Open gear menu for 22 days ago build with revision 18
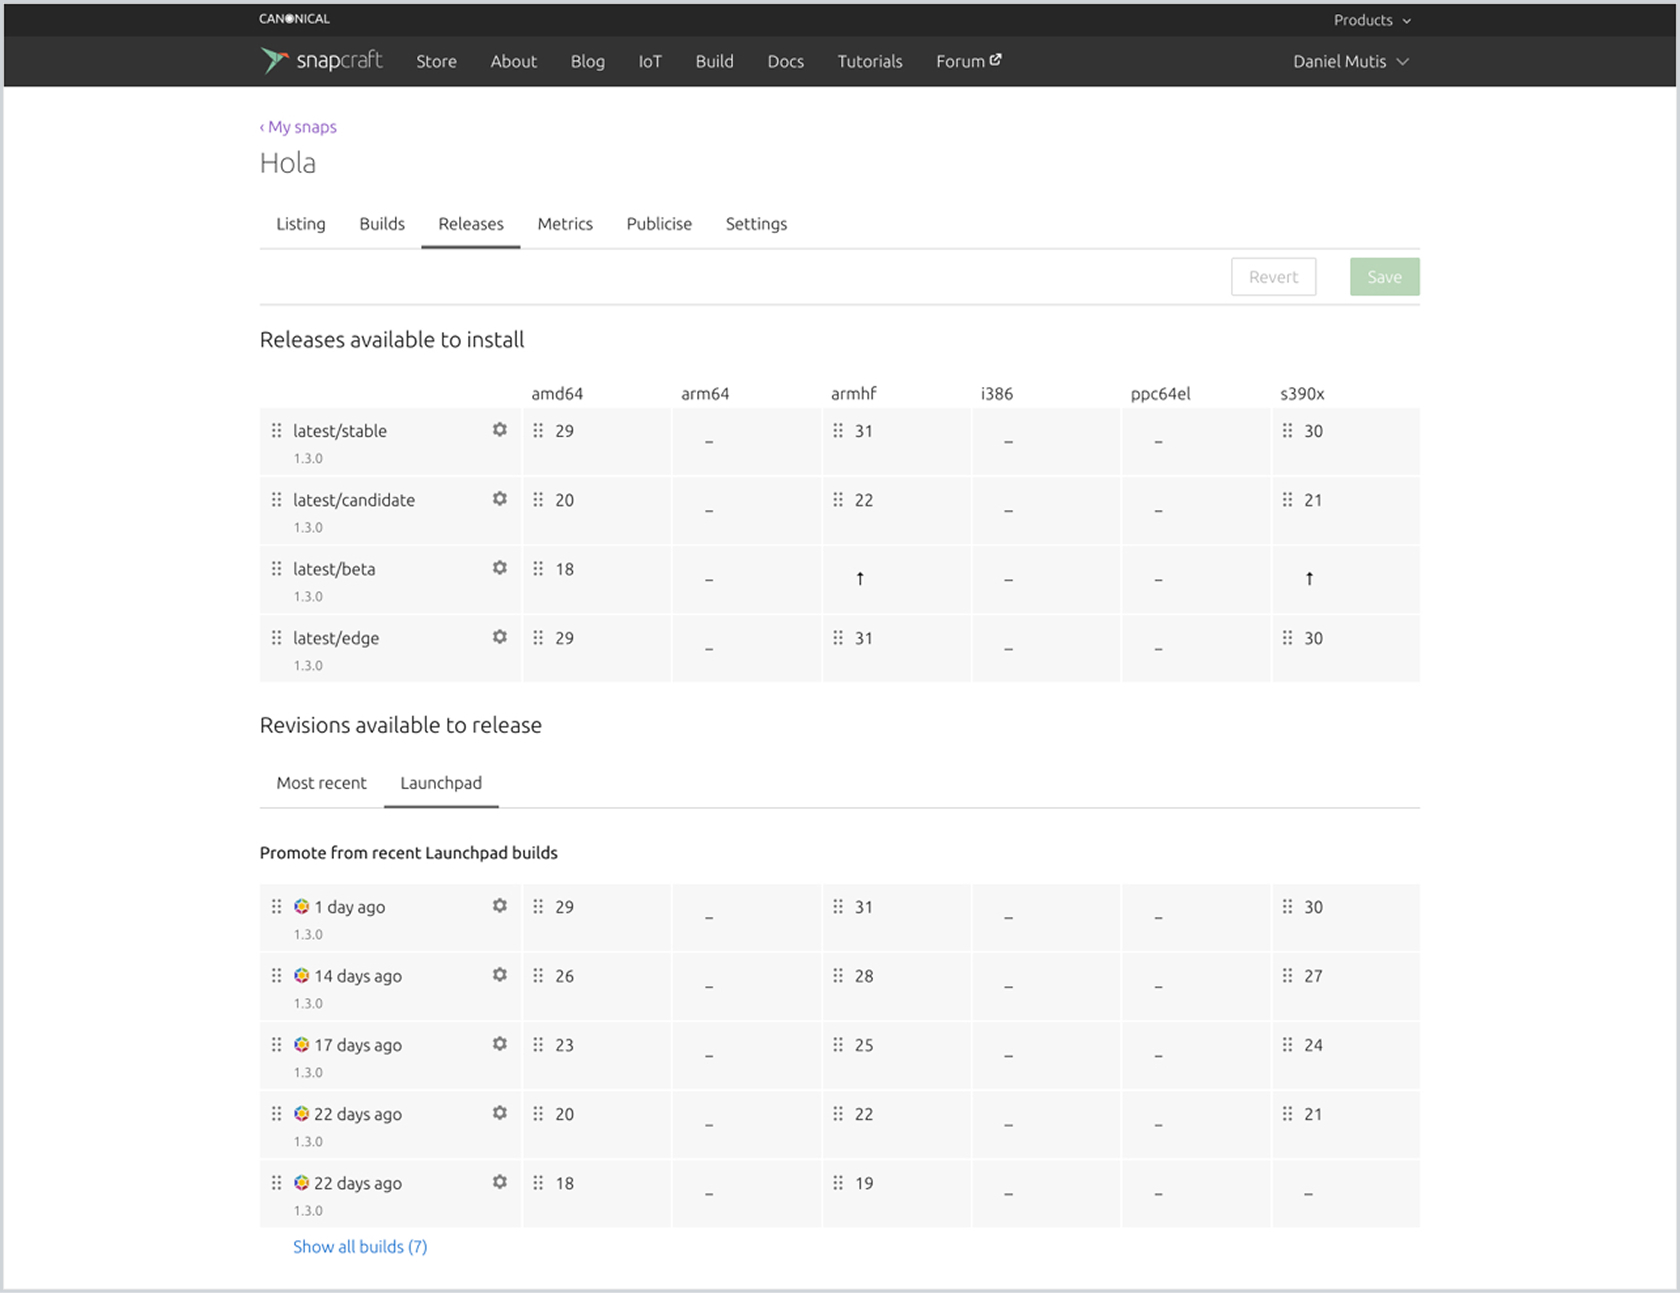 499,1182
